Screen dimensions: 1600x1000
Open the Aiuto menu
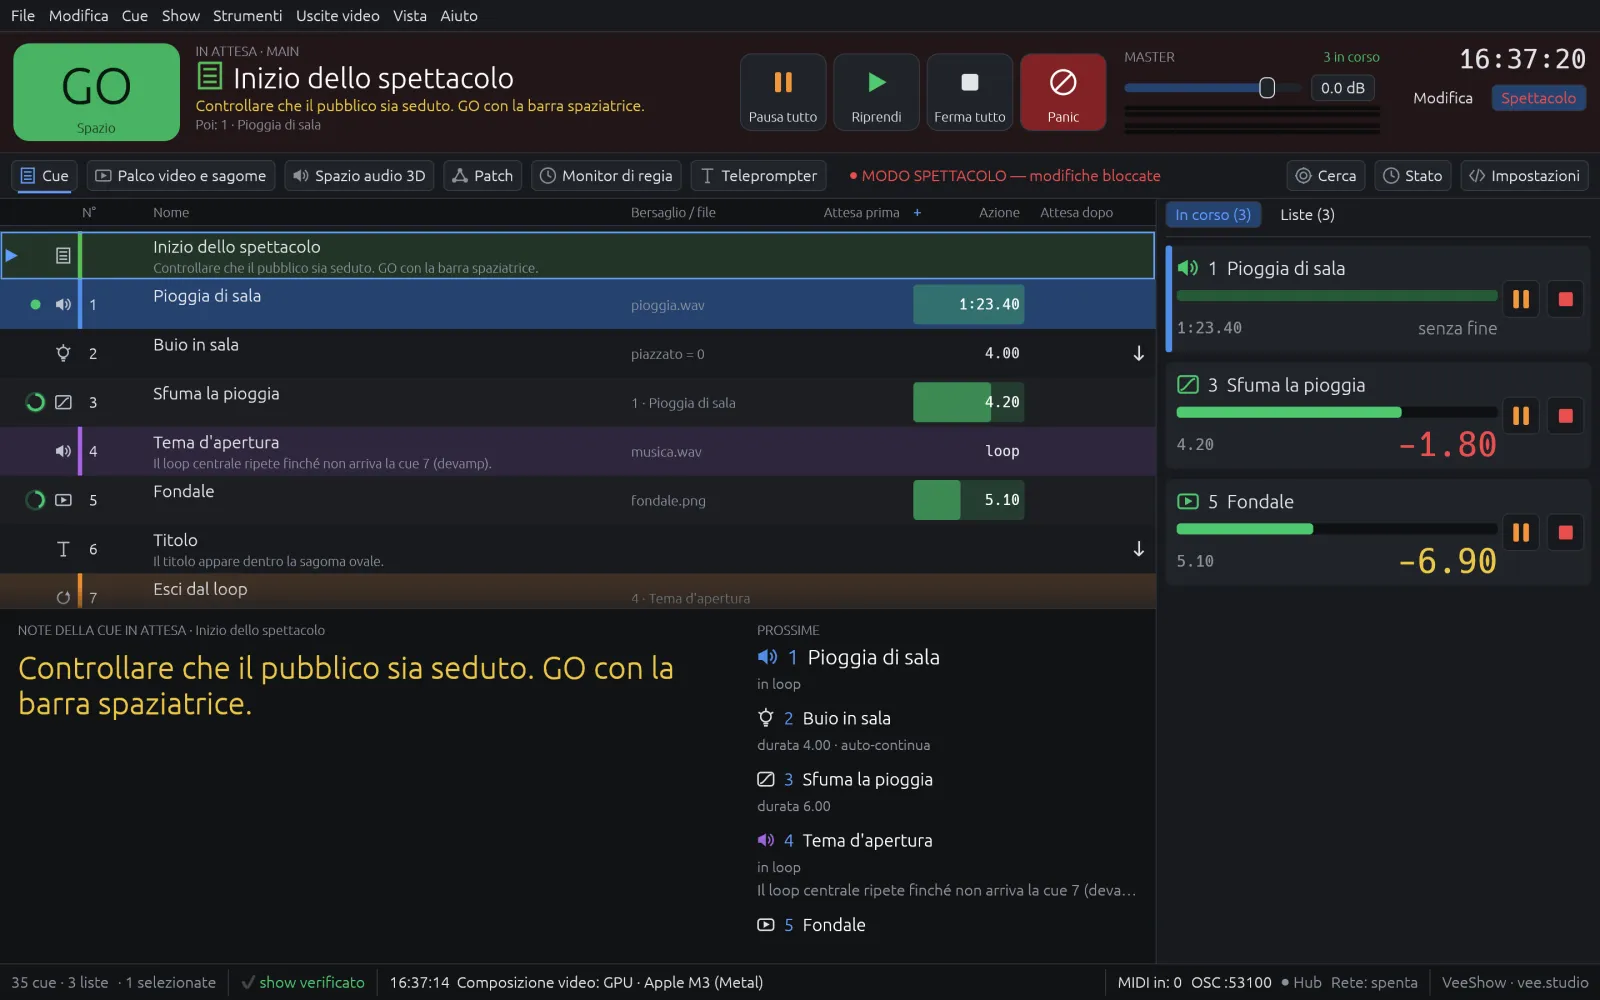[x=459, y=16]
